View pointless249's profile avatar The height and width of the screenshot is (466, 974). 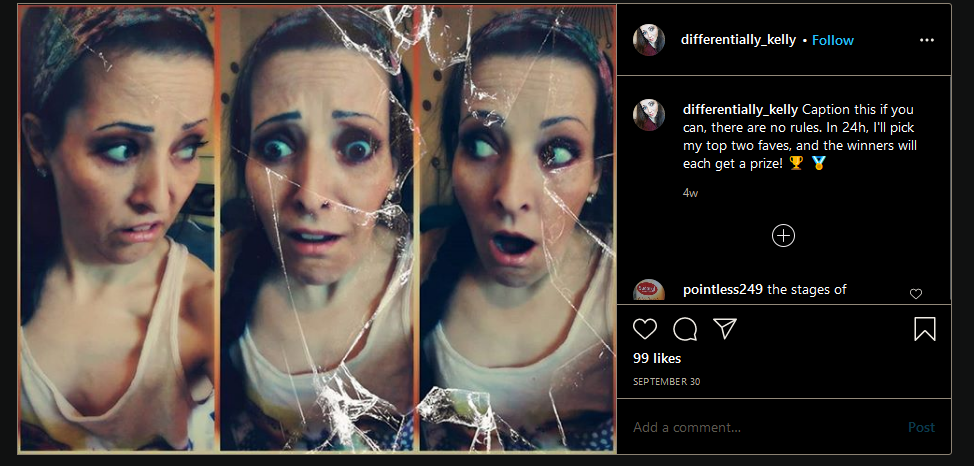tap(649, 290)
